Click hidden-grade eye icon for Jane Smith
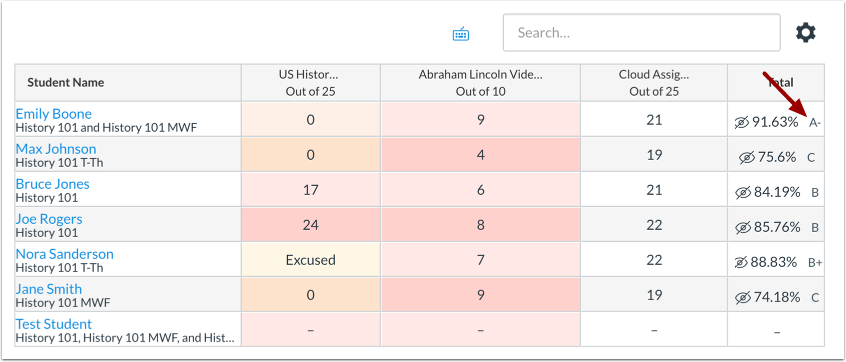 pyautogui.click(x=743, y=298)
